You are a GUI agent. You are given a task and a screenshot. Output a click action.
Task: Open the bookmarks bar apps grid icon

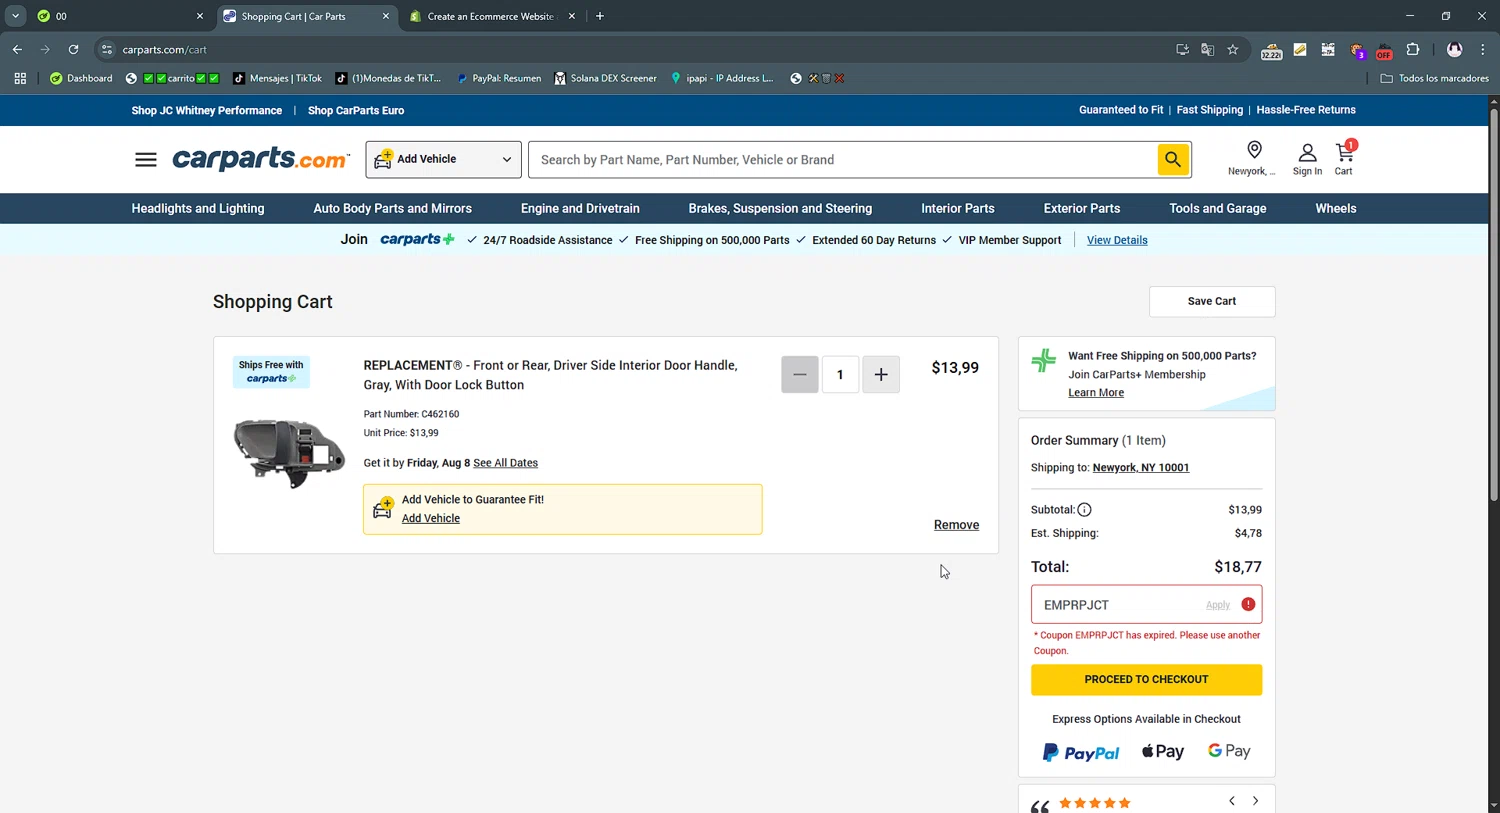[x=20, y=78]
